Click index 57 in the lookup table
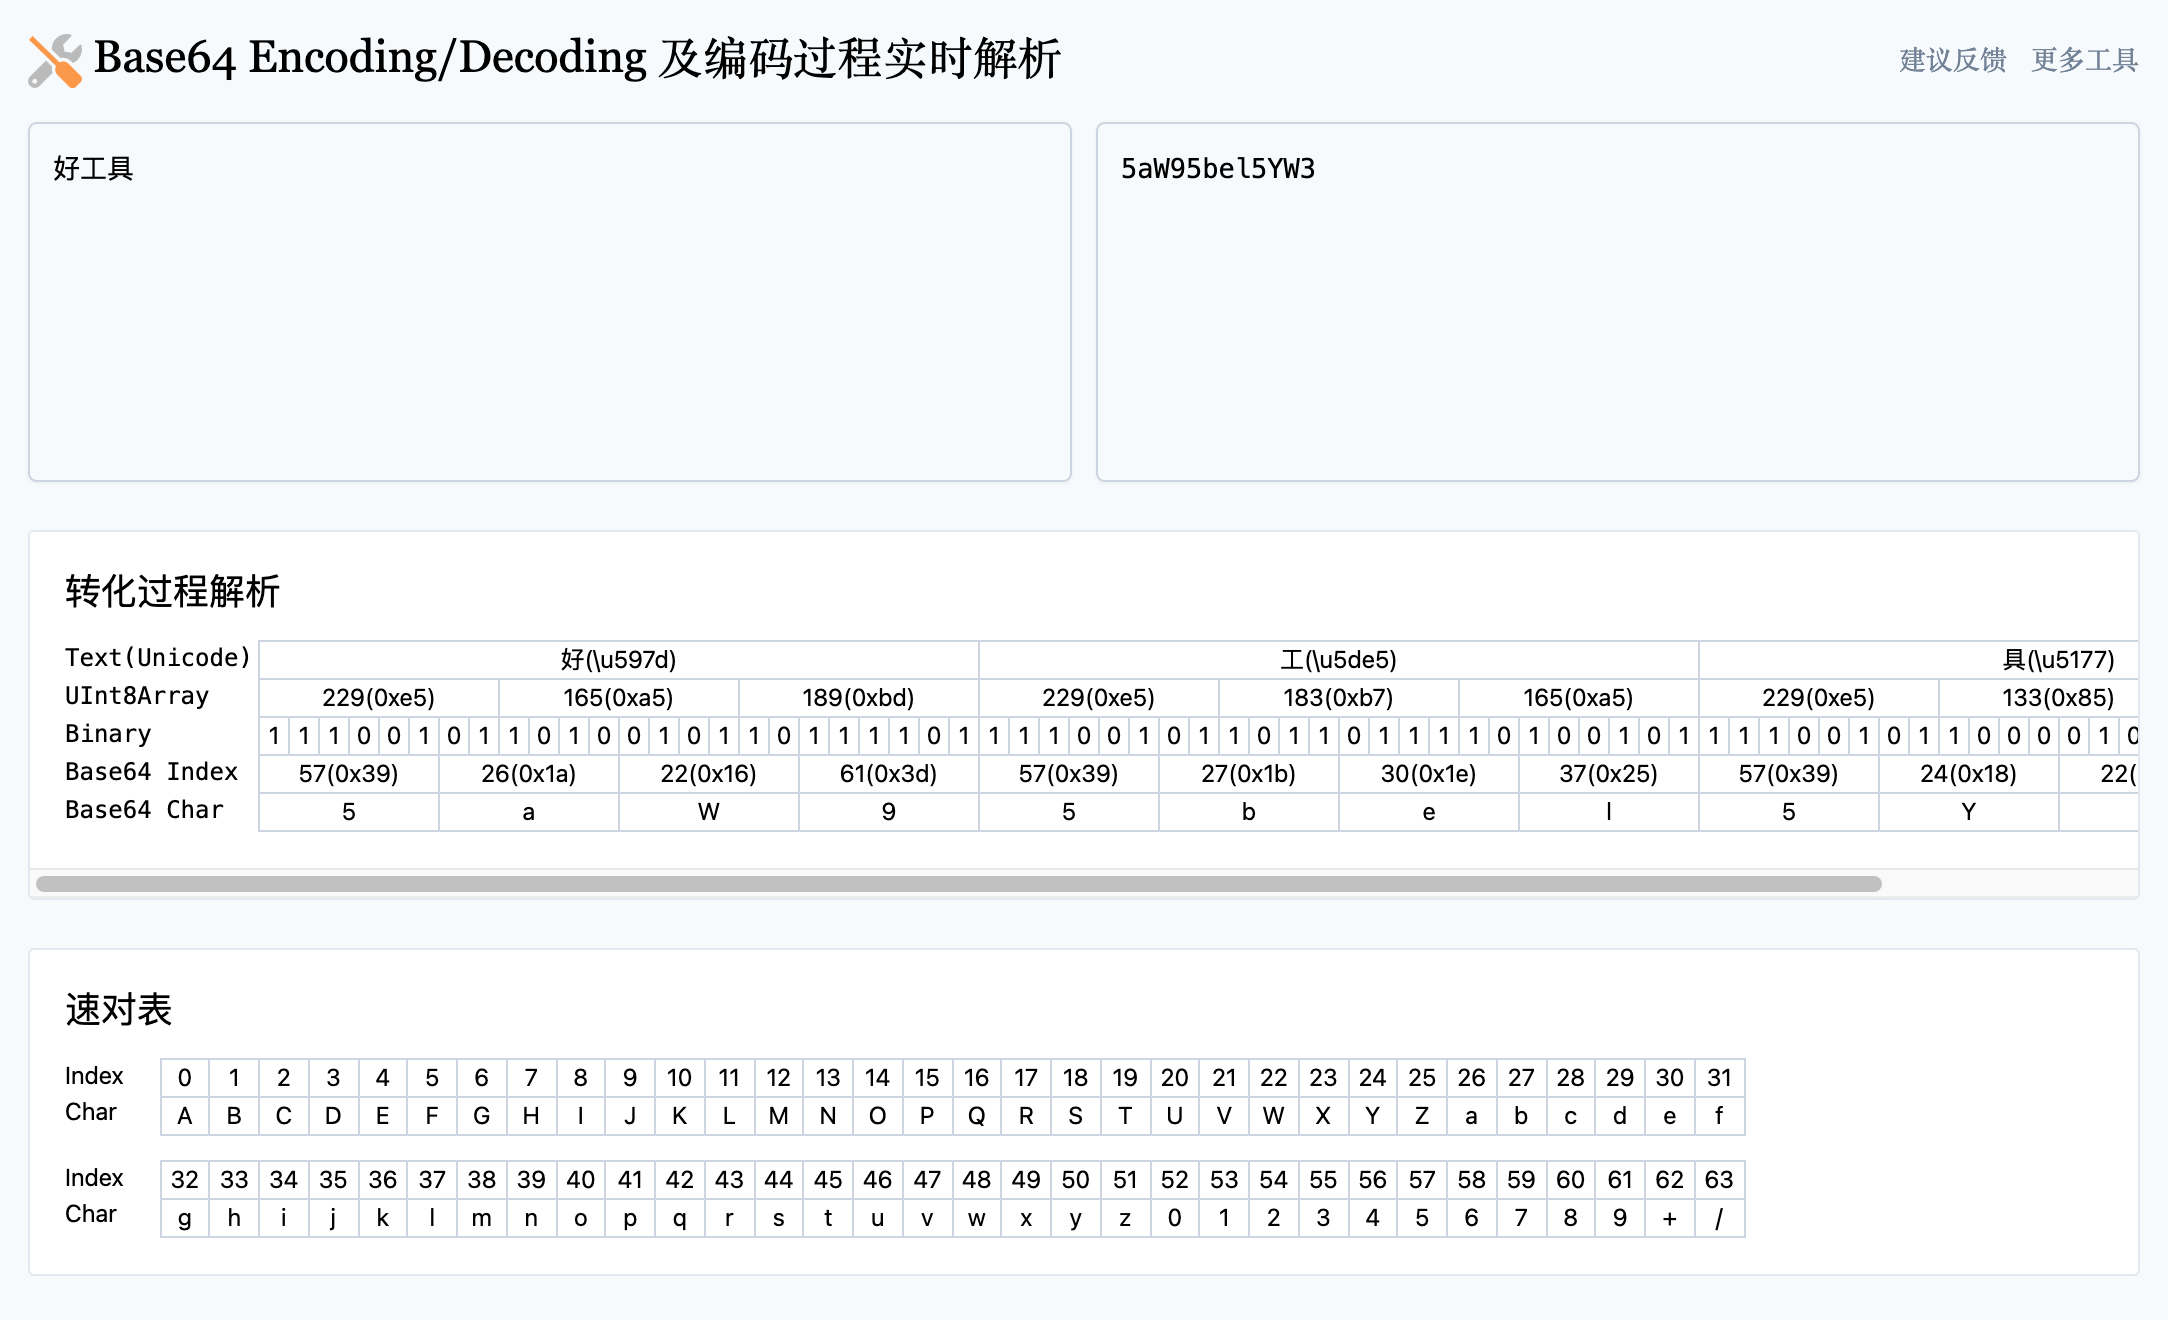 click(x=1422, y=1180)
